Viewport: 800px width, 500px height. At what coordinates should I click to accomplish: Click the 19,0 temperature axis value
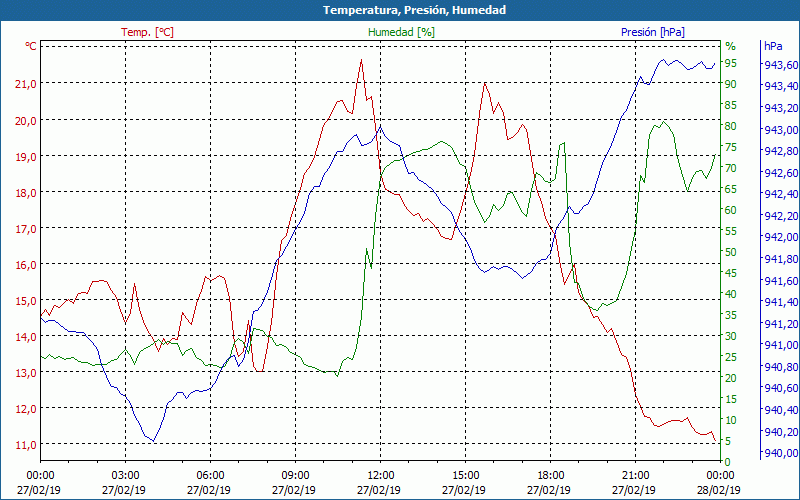coord(26,157)
